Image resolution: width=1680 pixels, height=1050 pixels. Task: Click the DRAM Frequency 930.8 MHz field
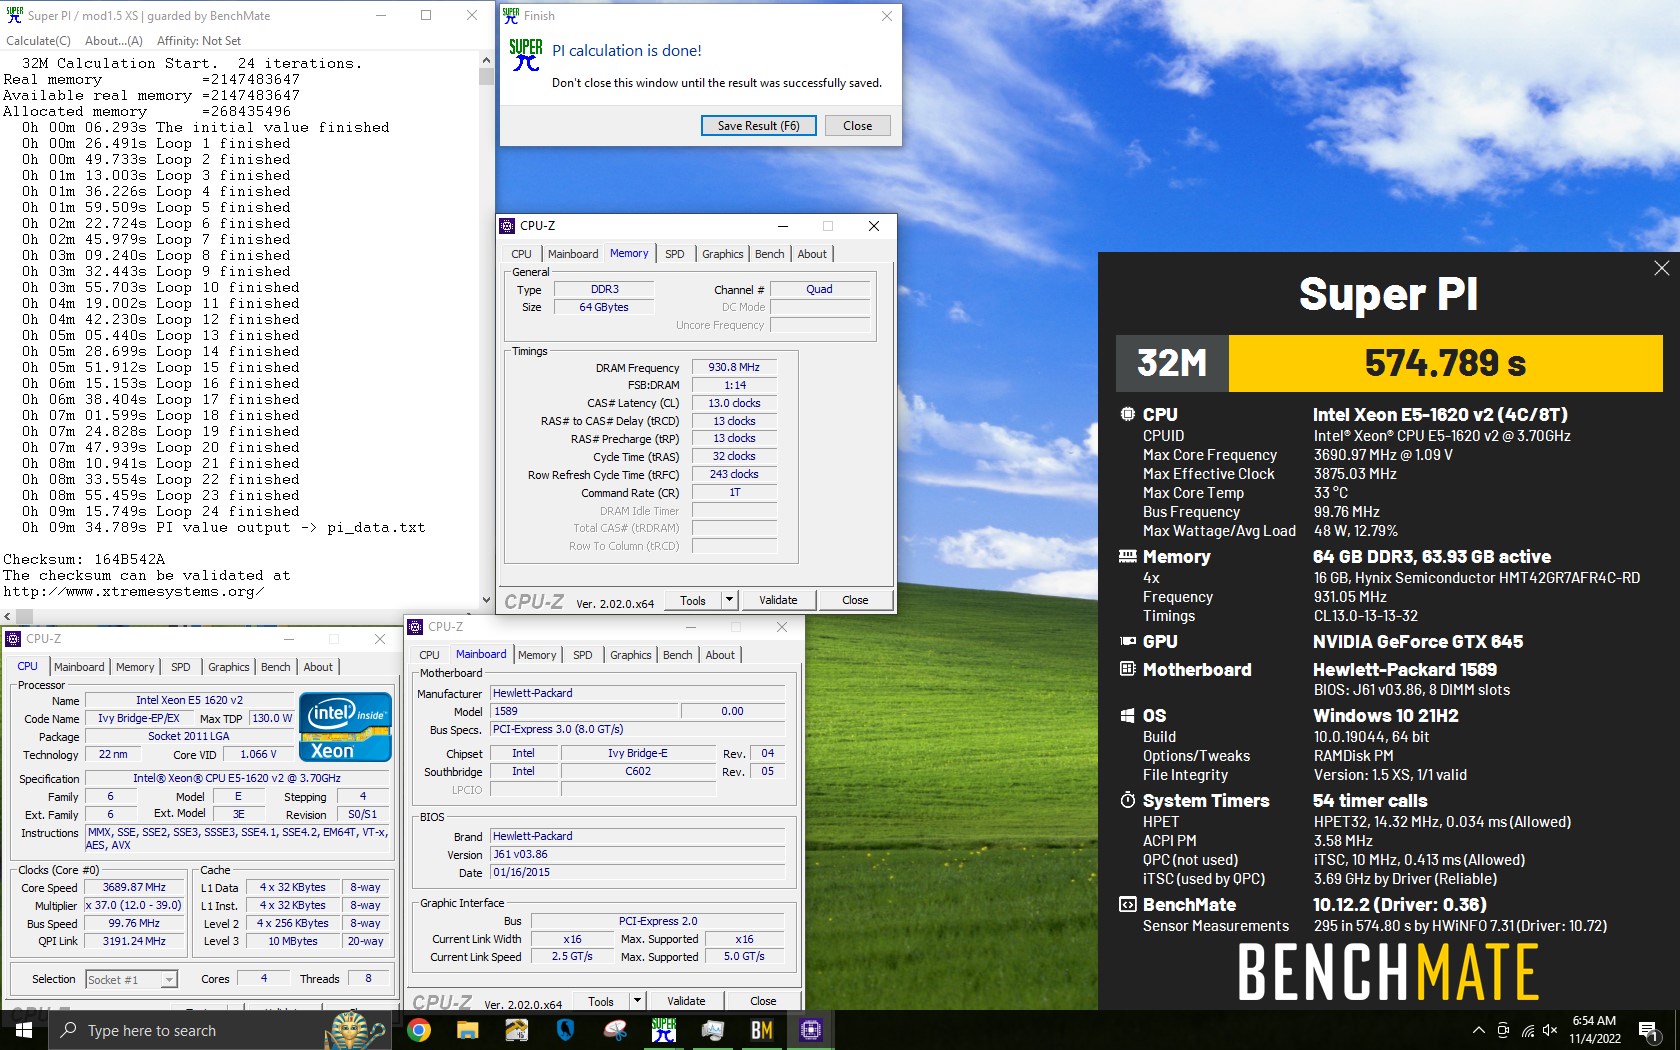click(734, 367)
